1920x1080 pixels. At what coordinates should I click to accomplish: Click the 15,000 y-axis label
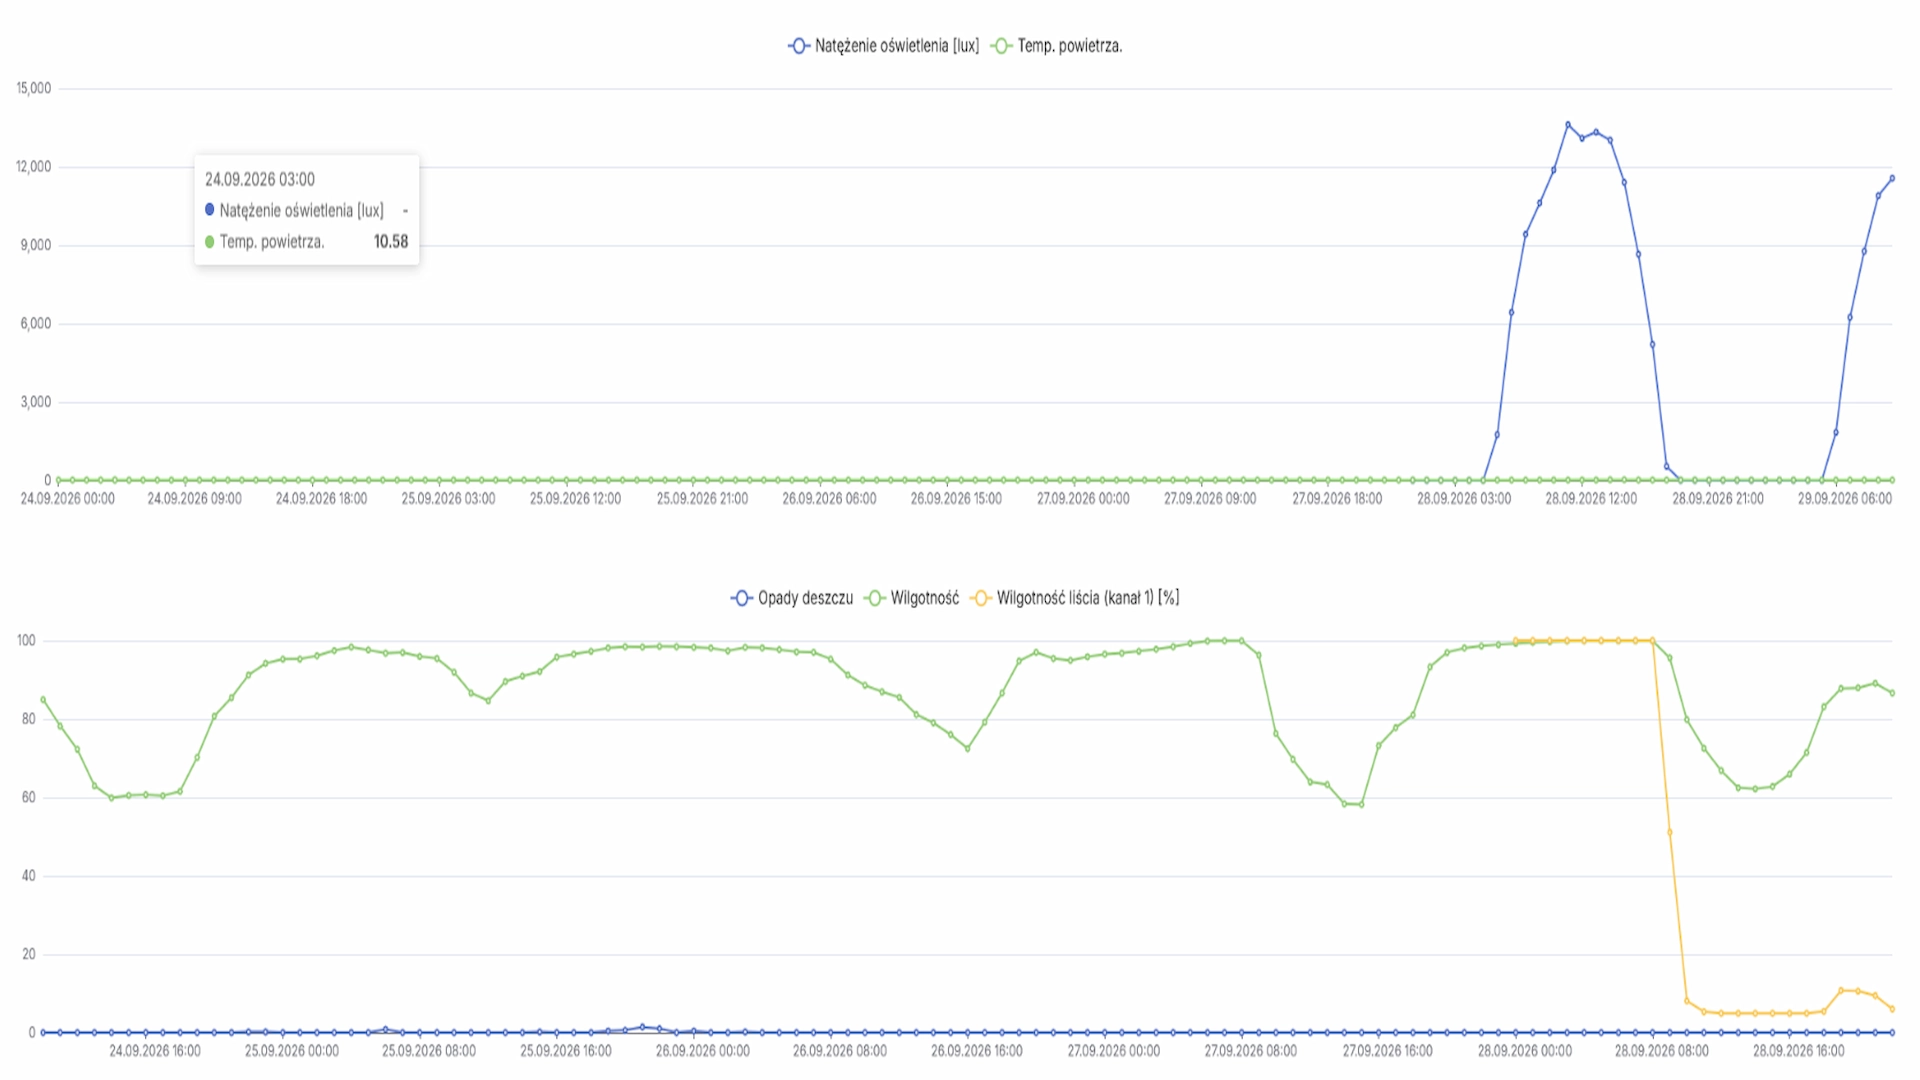click(34, 88)
